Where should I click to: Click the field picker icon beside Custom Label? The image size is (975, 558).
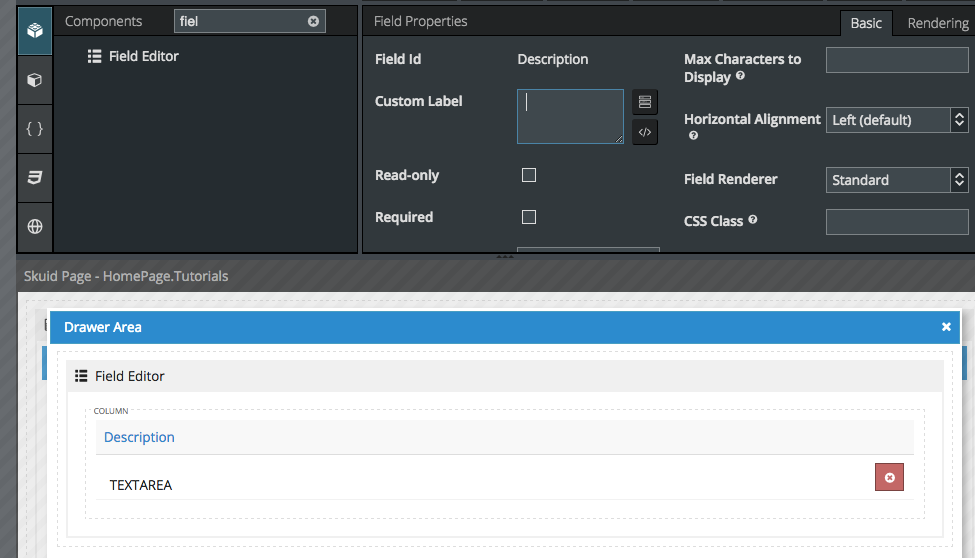pyautogui.click(x=645, y=102)
